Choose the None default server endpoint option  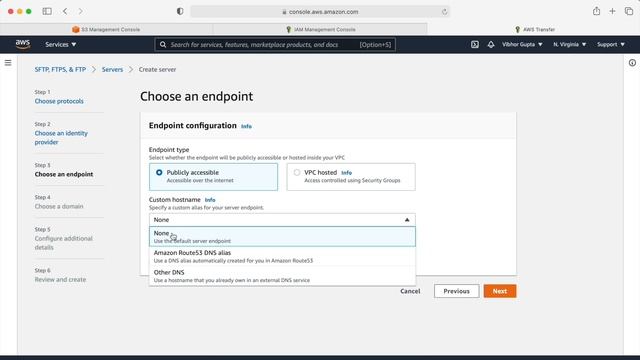click(x=282, y=237)
